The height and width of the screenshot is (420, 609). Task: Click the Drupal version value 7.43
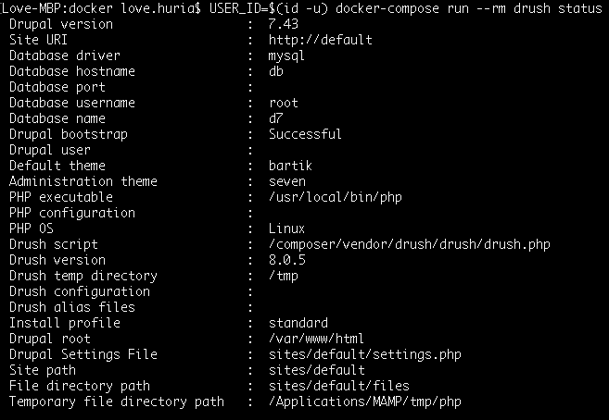(x=284, y=24)
